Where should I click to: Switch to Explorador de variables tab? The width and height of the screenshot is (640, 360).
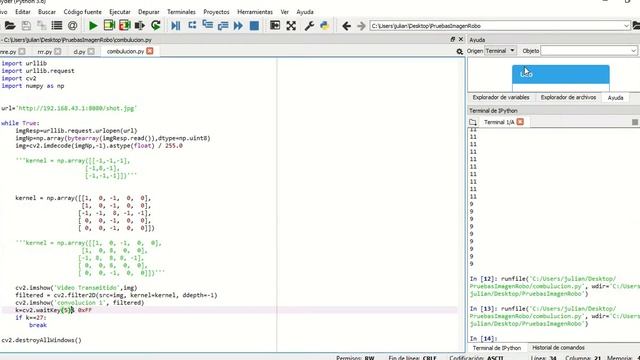coord(501,98)
